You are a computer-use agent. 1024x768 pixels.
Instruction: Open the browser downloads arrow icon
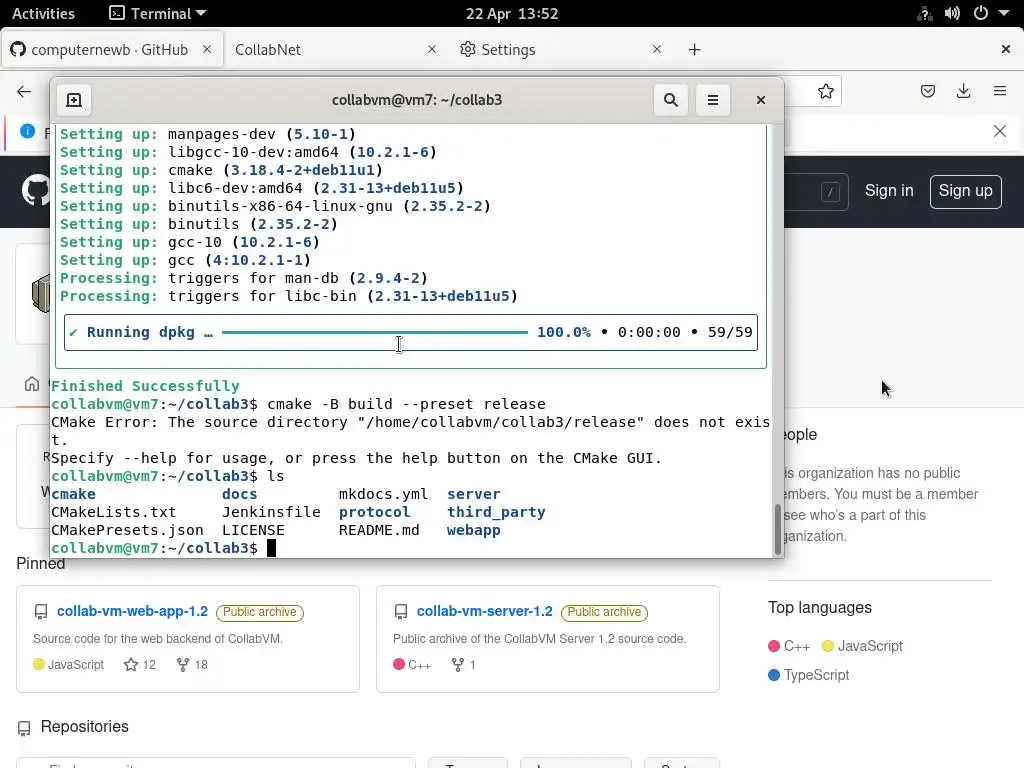963,91
